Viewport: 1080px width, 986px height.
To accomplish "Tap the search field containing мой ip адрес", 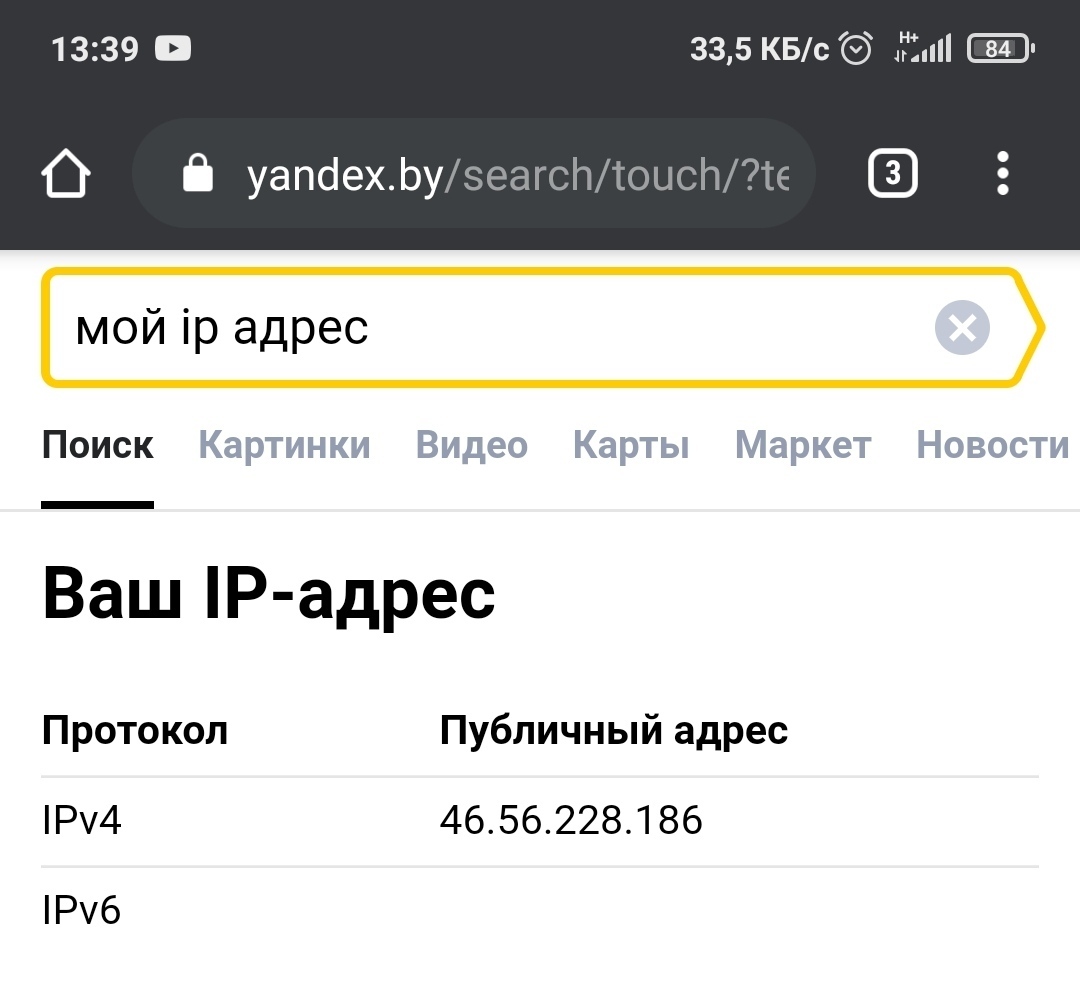I will pos(480,327).
